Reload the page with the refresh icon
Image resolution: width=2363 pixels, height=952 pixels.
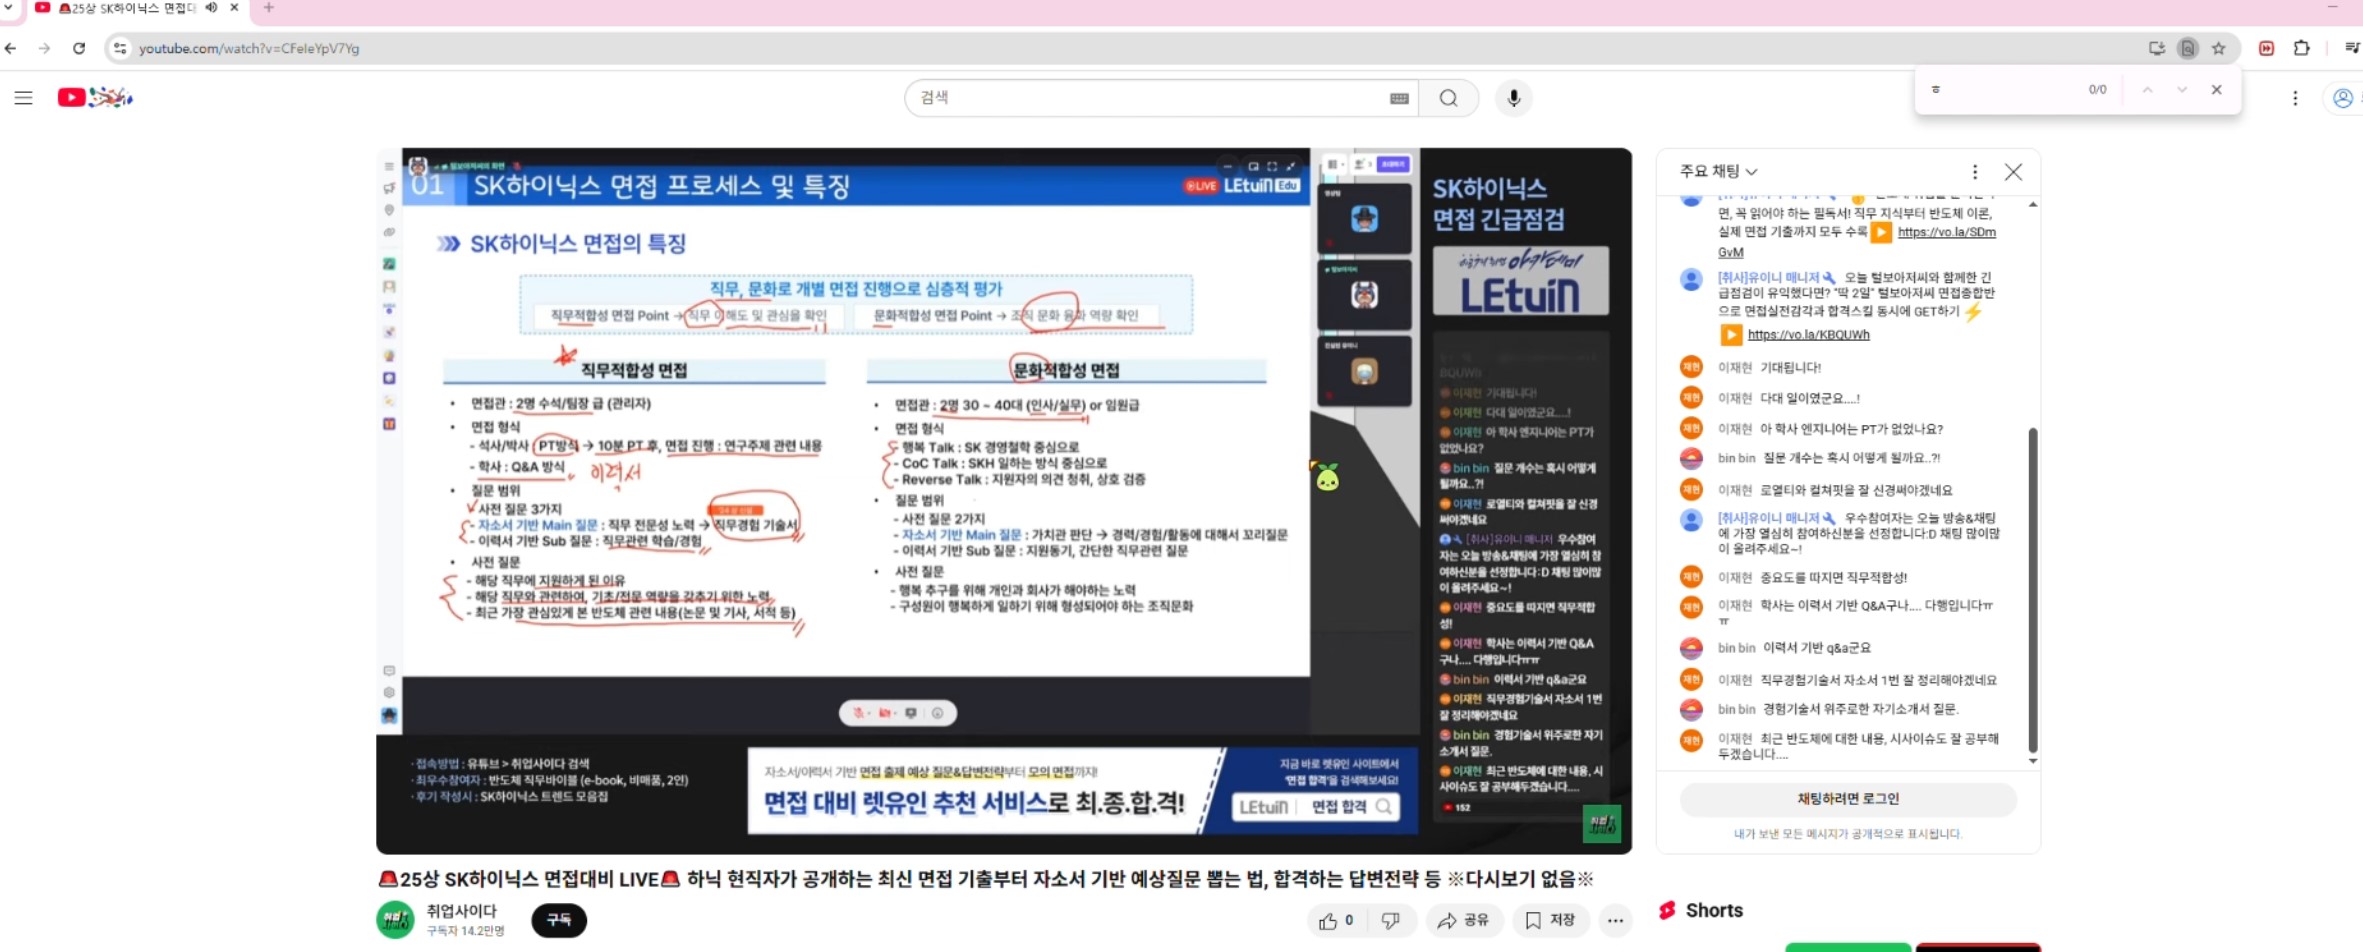[x=79, y=48]
